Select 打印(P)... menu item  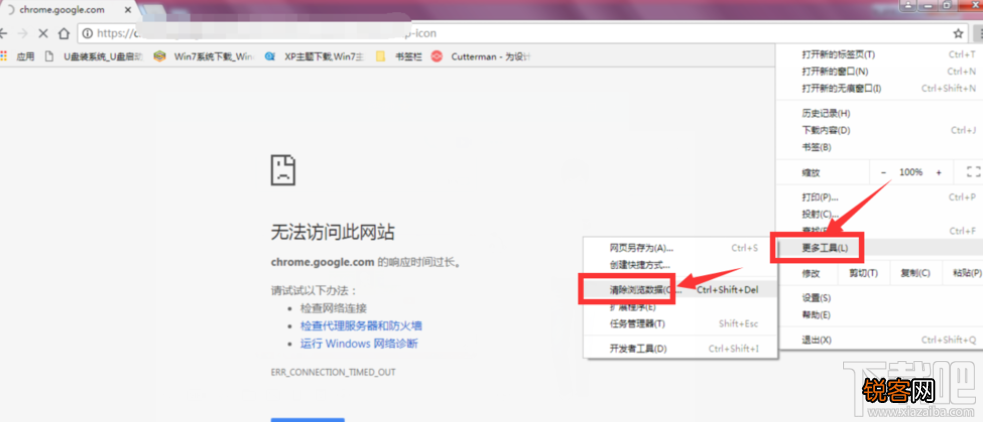878,198
